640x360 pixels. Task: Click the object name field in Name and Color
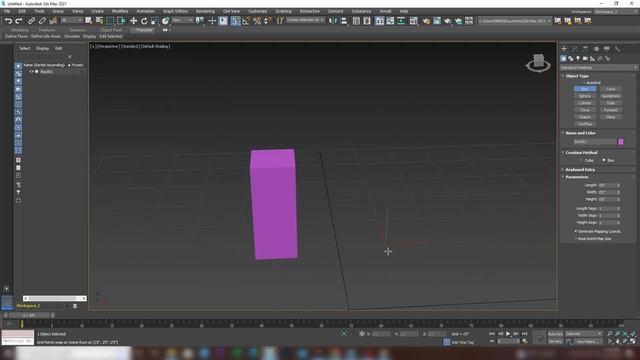click(595, 142)
